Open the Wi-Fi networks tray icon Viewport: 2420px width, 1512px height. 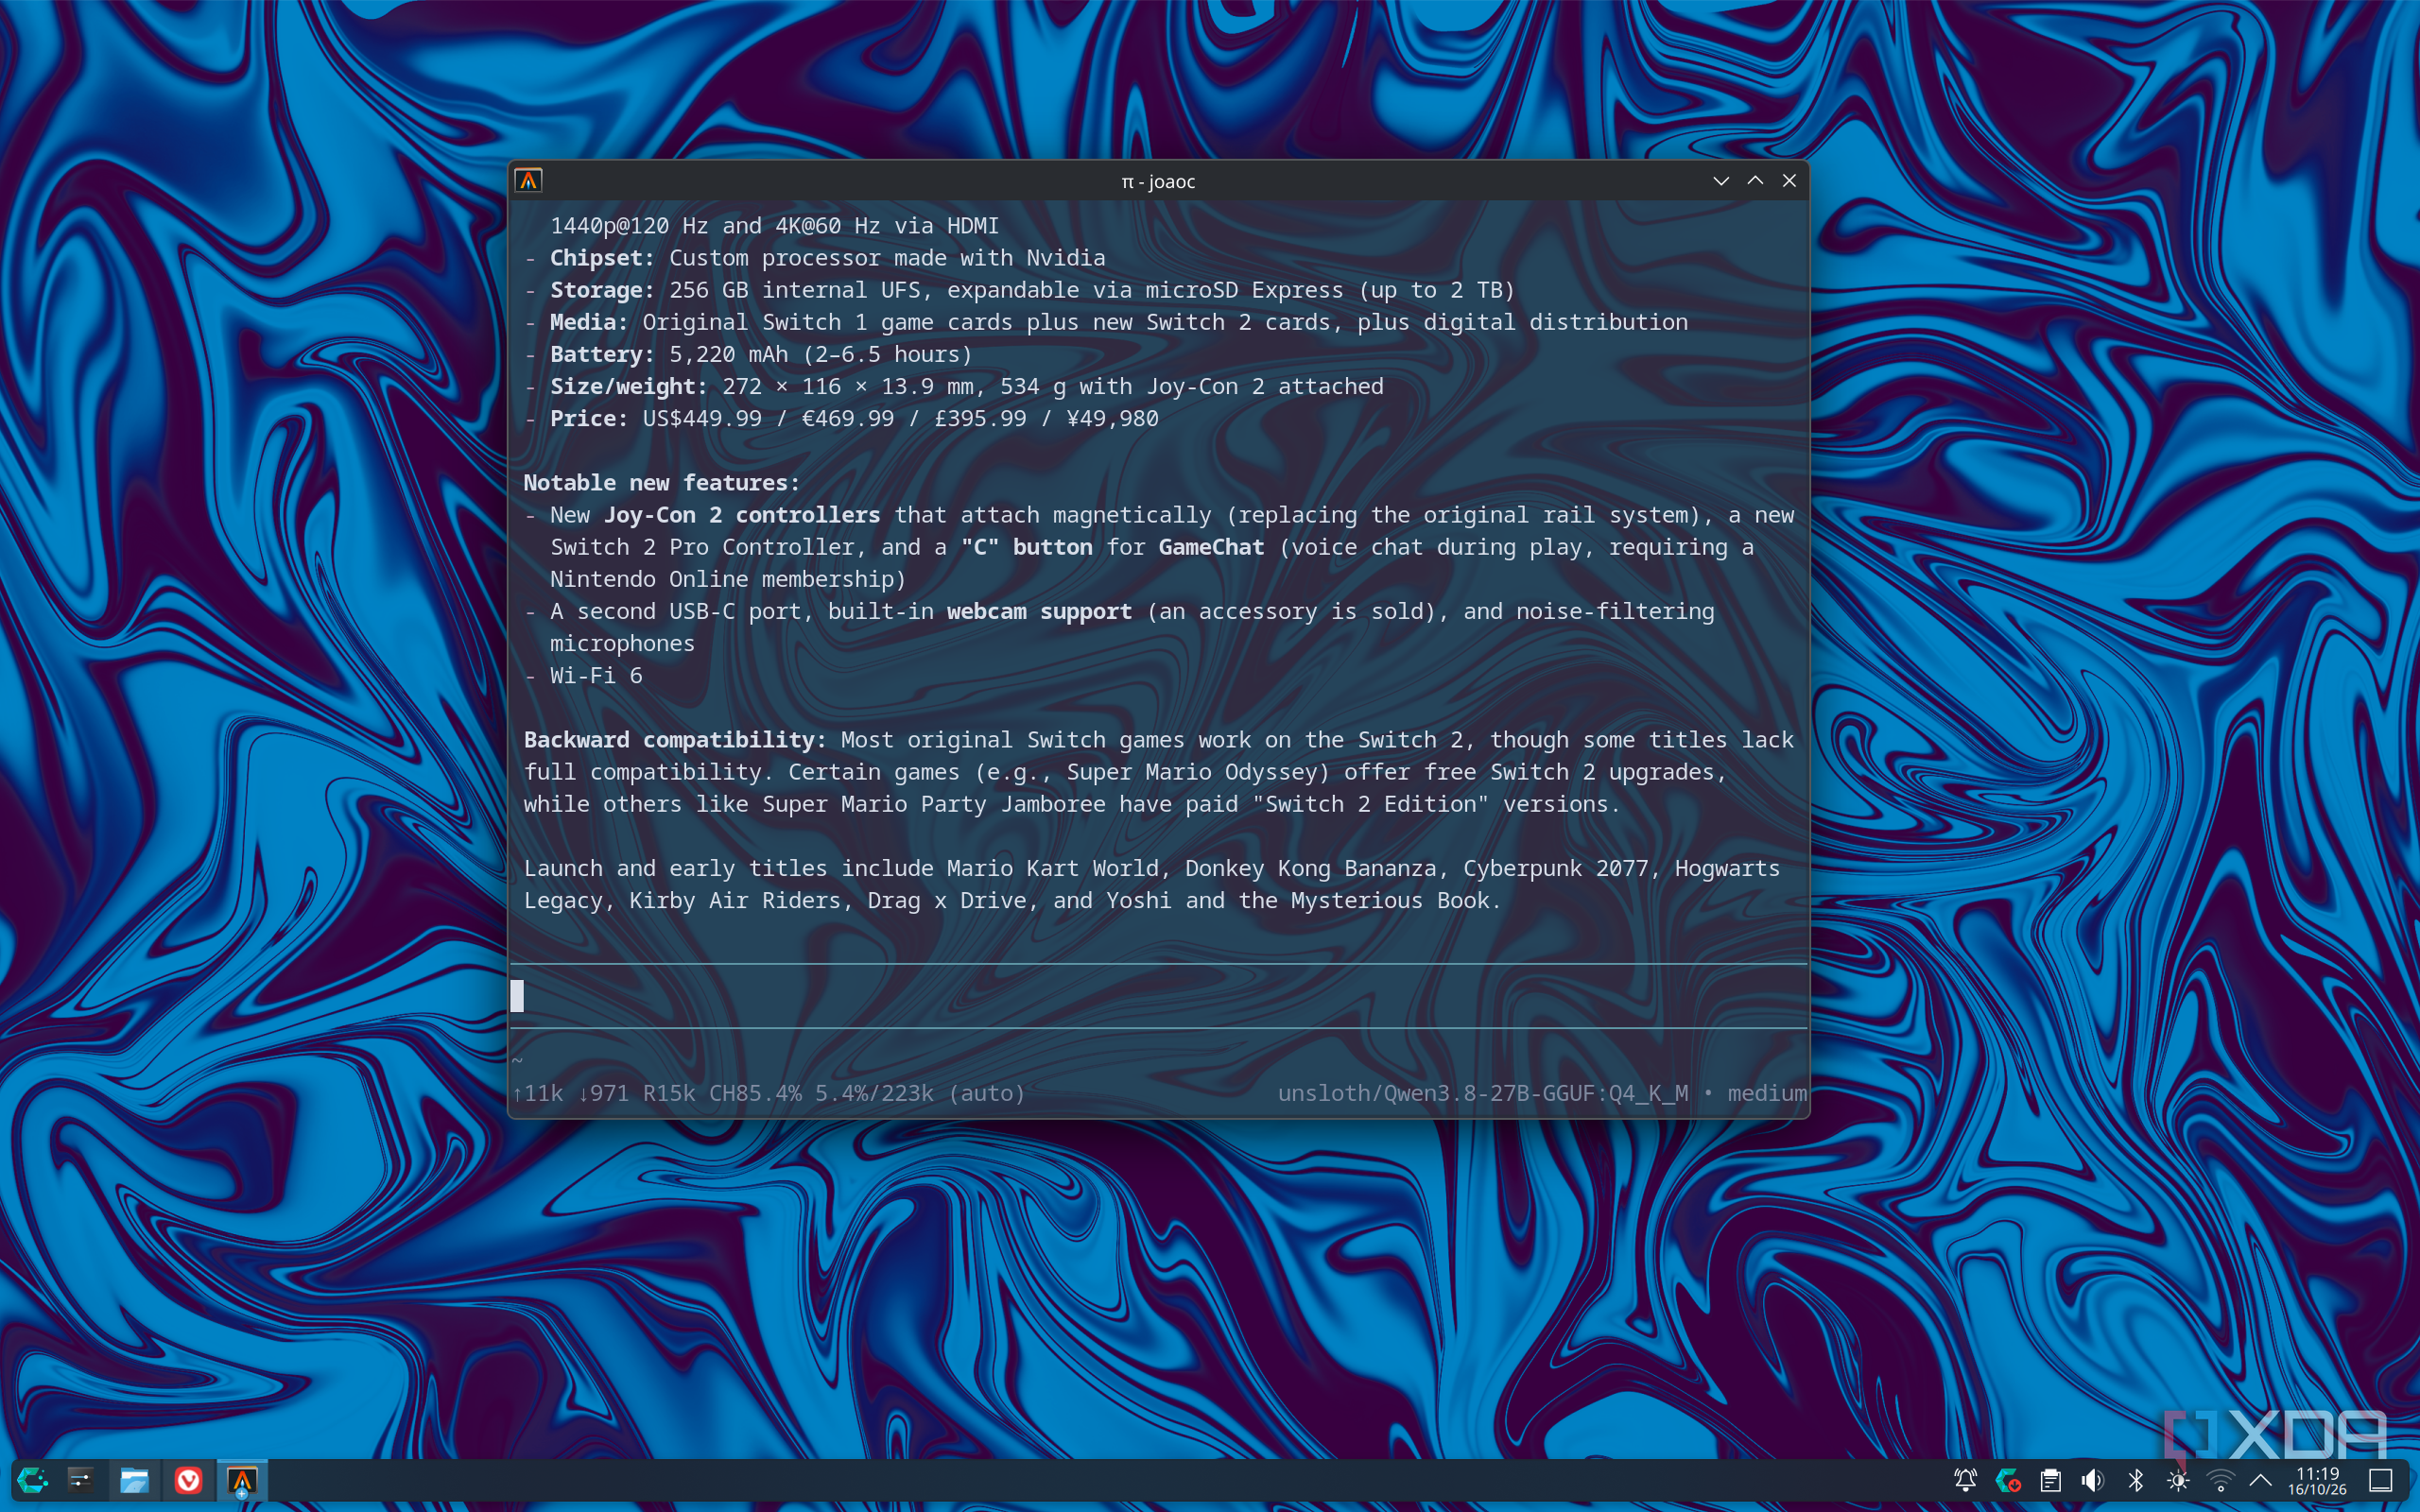coord(2220,1480)
